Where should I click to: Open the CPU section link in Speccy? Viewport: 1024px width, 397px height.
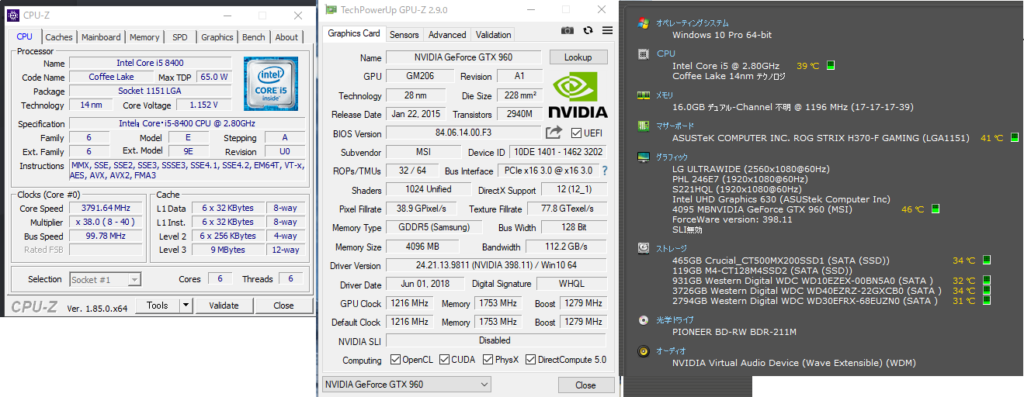click(665, 54)
